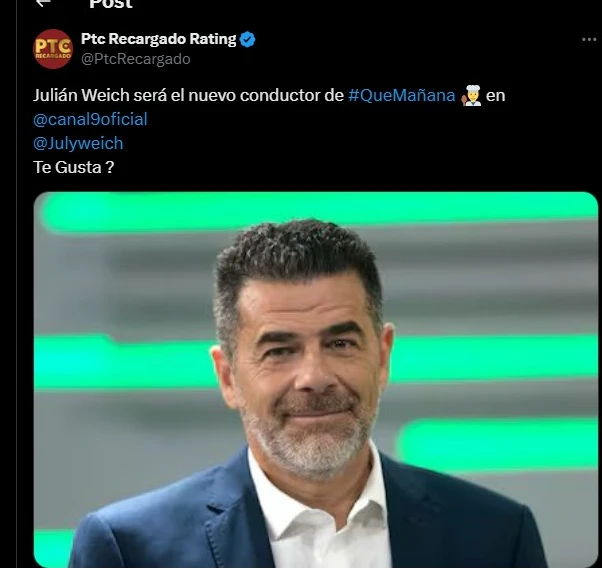Open the #QueMañana hashtag
Screen dimensions: 602x568
402,96
